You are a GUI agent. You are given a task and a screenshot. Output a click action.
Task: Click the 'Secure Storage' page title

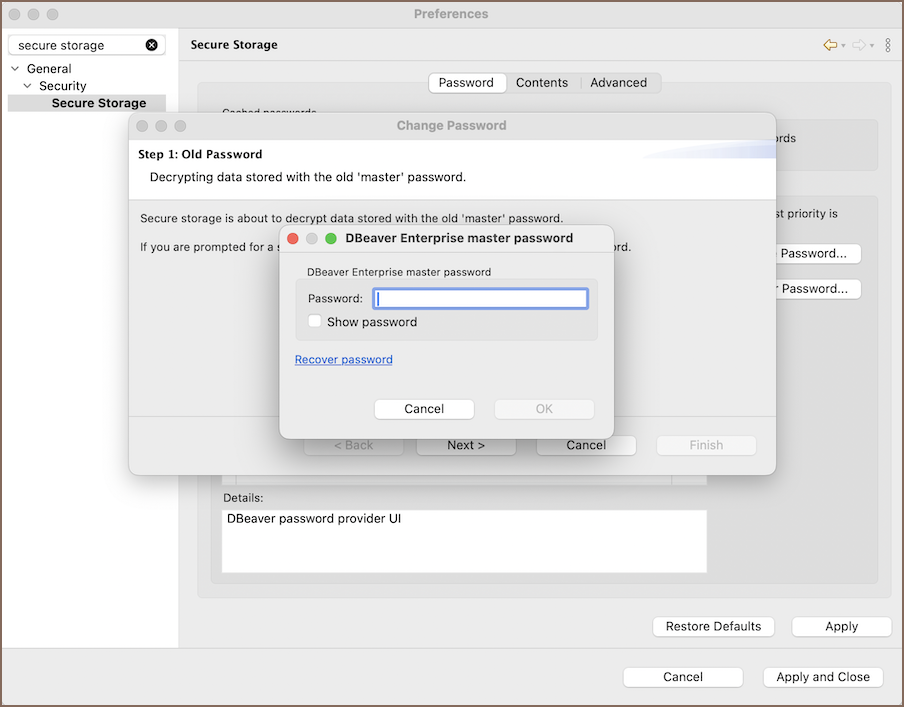(x=234, y=44)
